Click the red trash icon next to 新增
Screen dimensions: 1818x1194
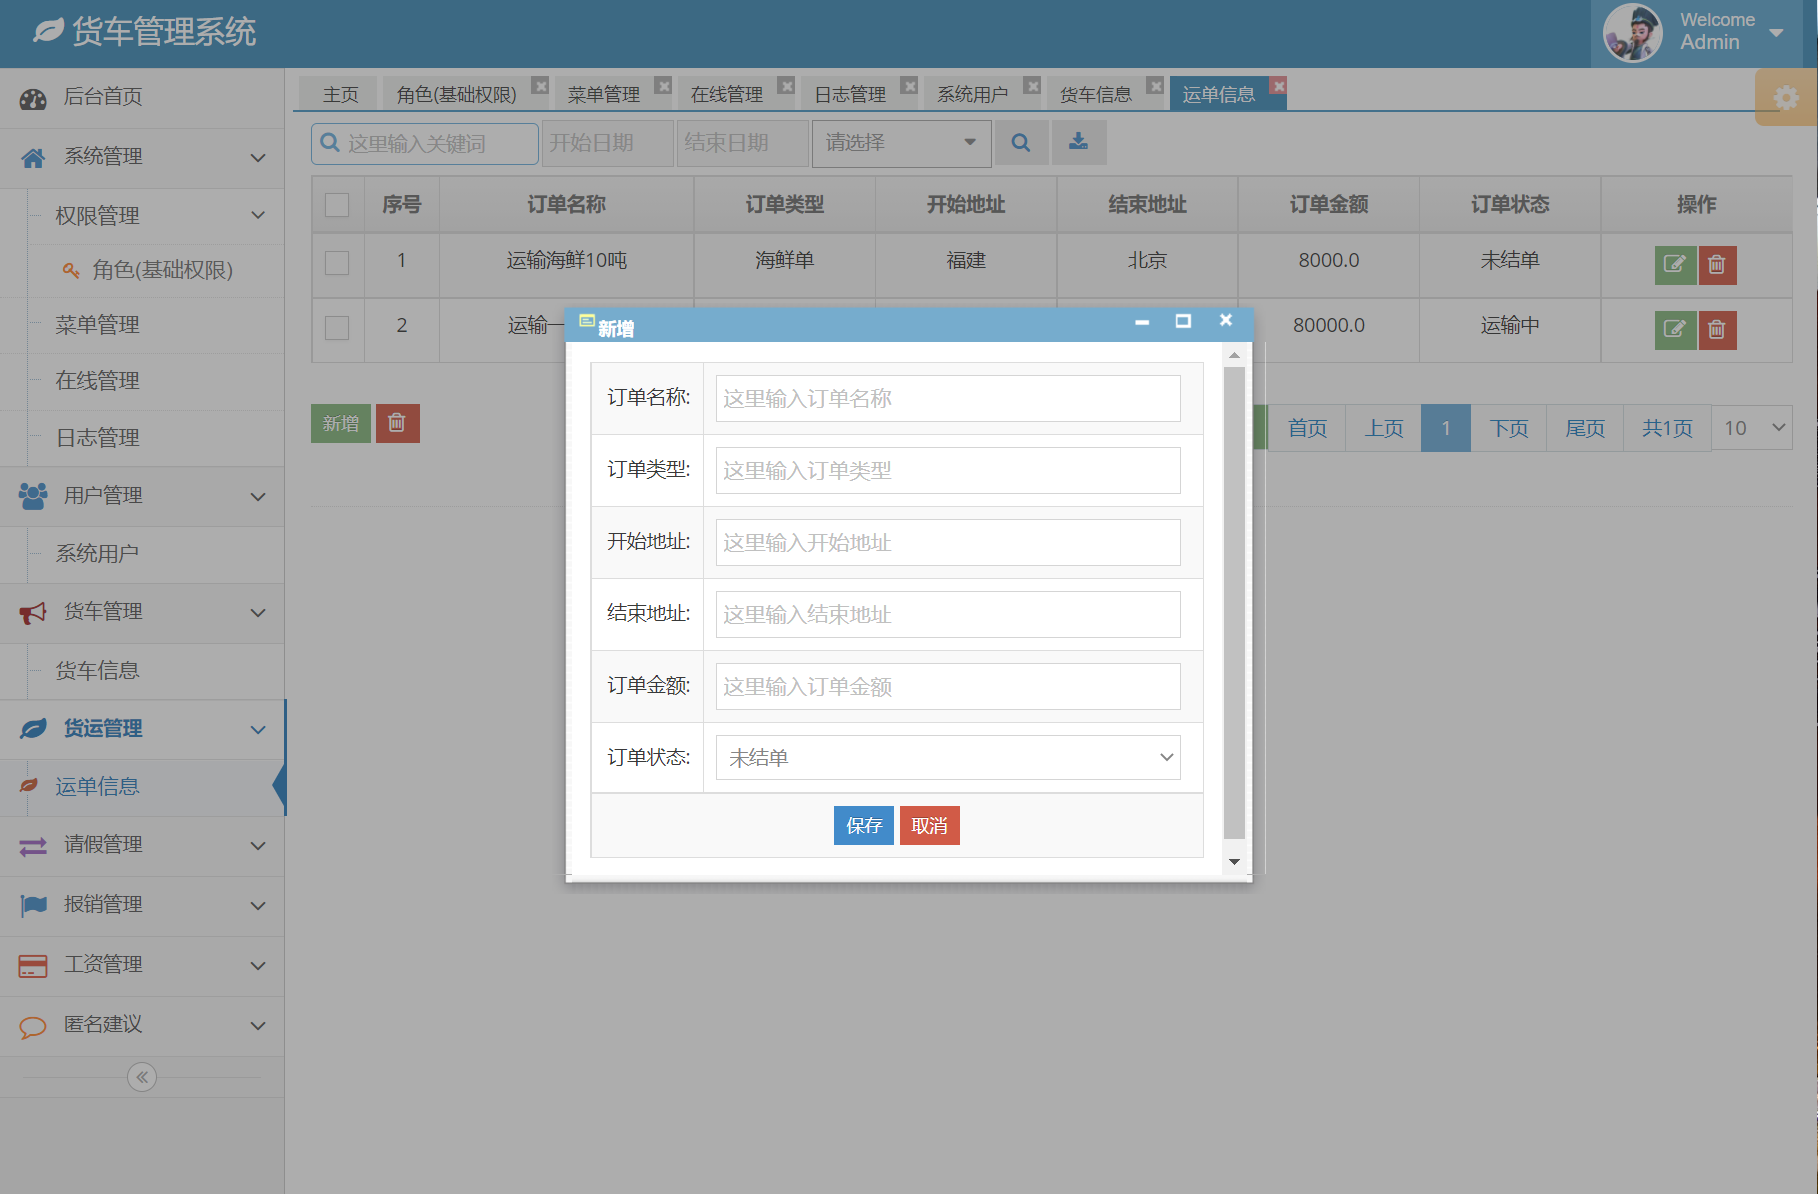click(x=397, y=423)
